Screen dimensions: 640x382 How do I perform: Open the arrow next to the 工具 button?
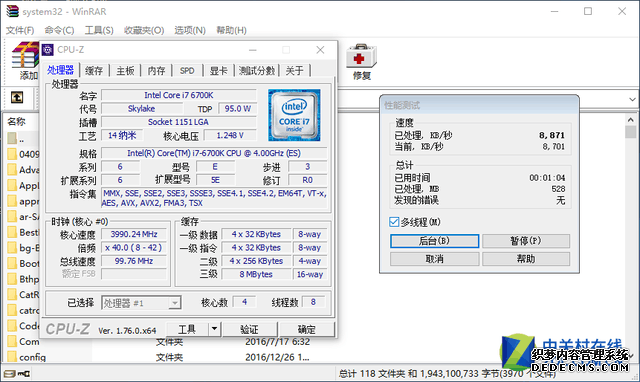(x=214, y=329)
